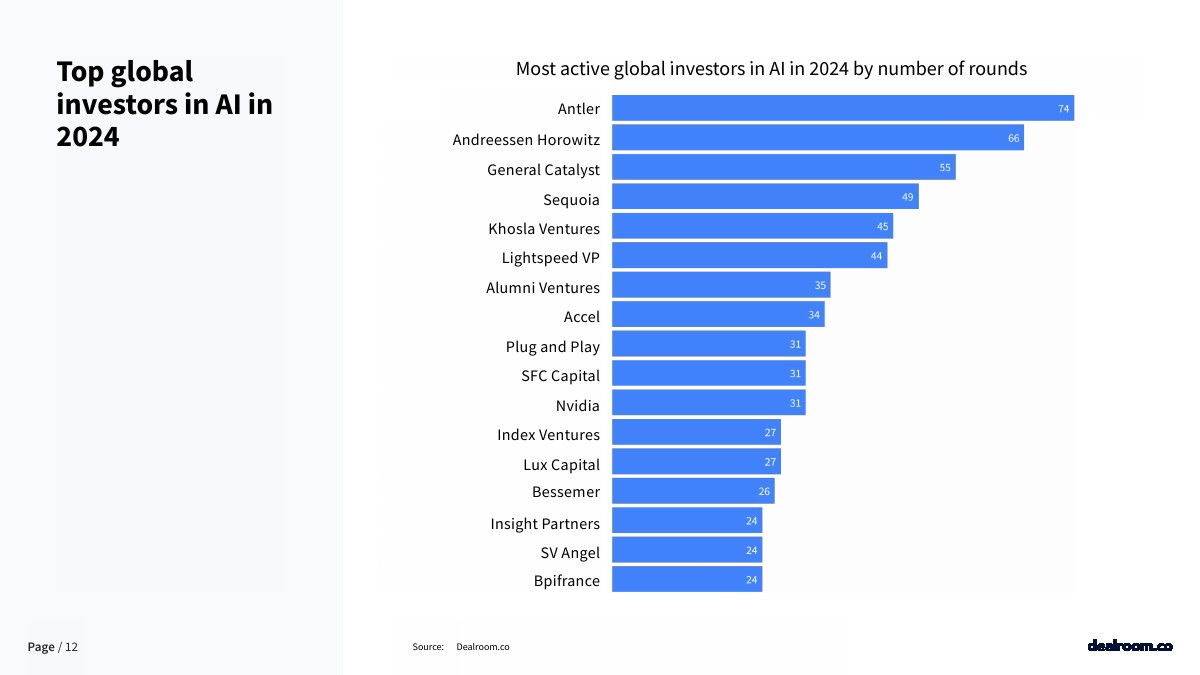This screenshot has width=1200, height=675.
Task: Click the dealroom.co logo
Action: [x=1129, y=647]
